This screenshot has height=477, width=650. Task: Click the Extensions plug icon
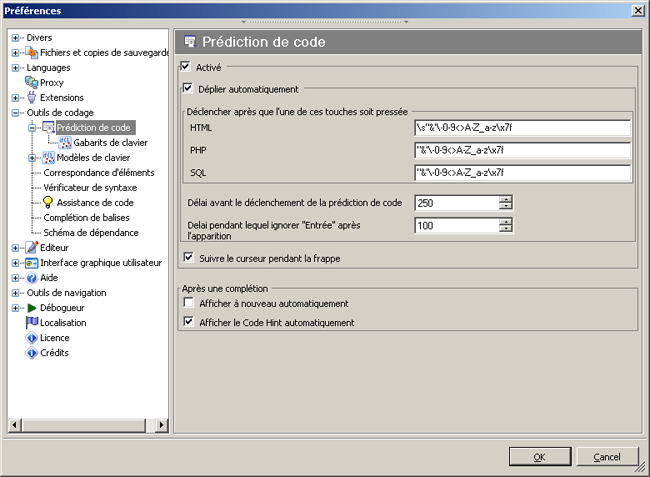(x=31, y=98)
